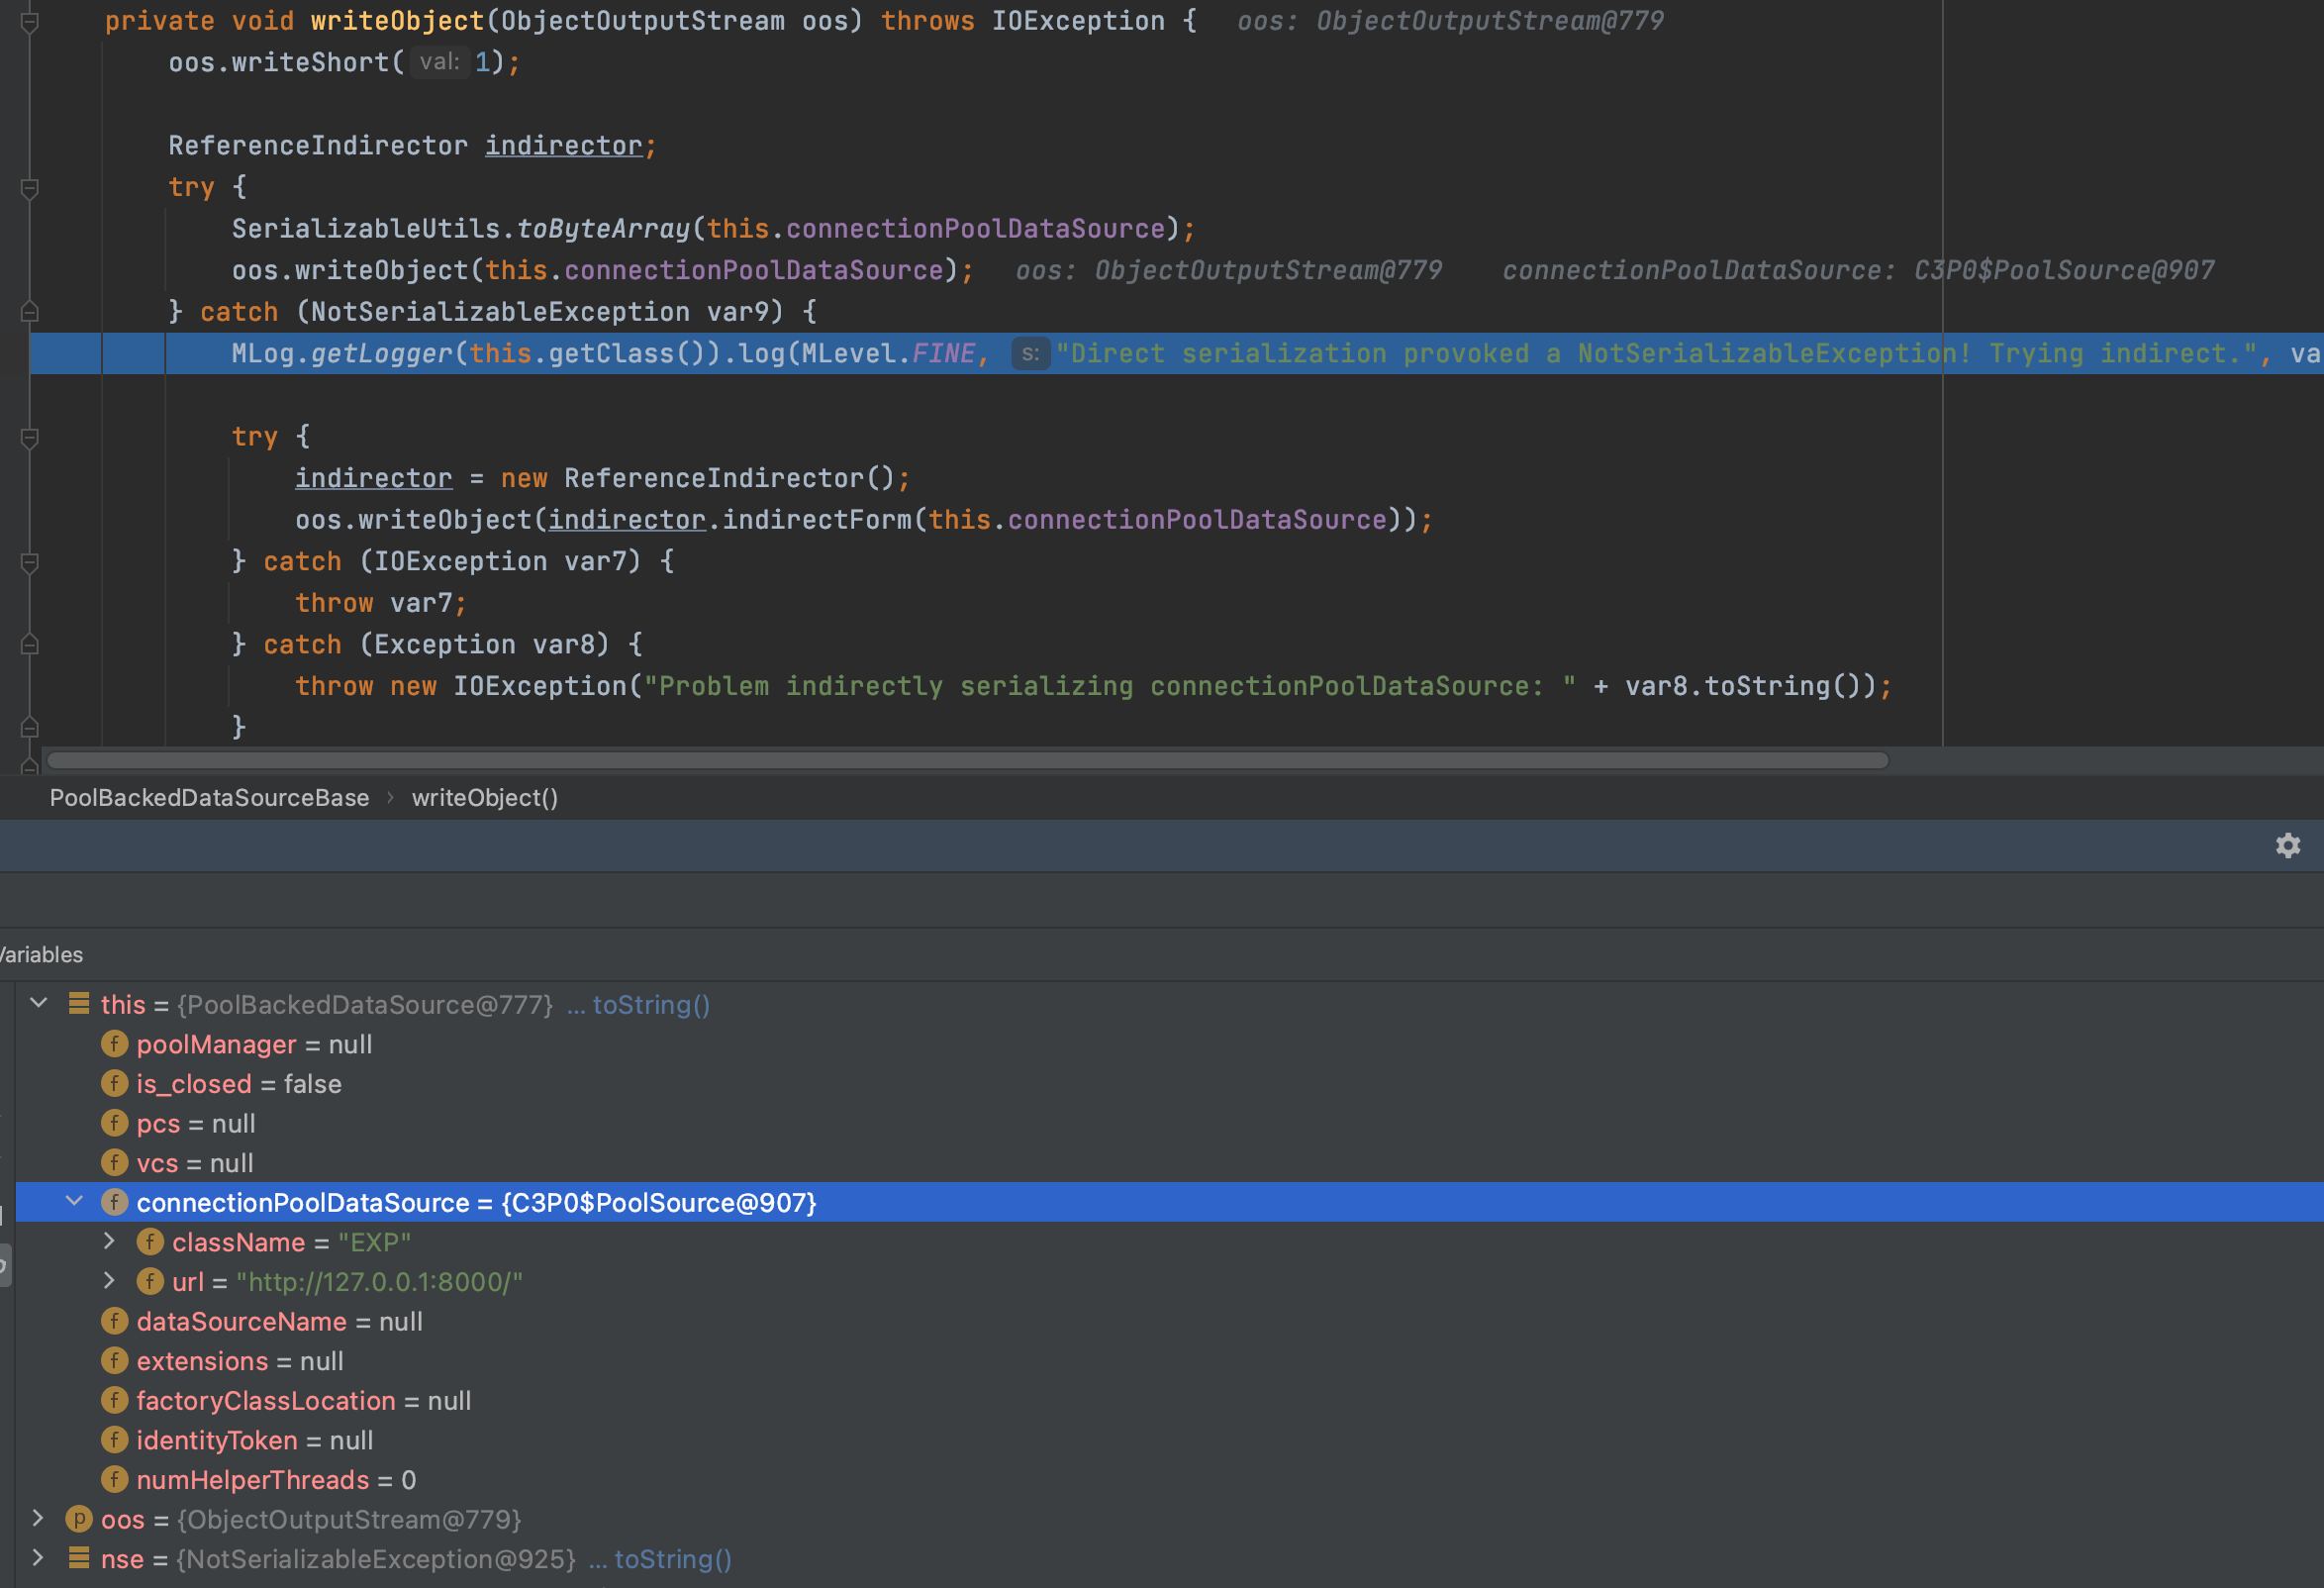The image size is (2324, 1588).
Task: Click field icon beside numHelperThreads
Action: 115,1479
